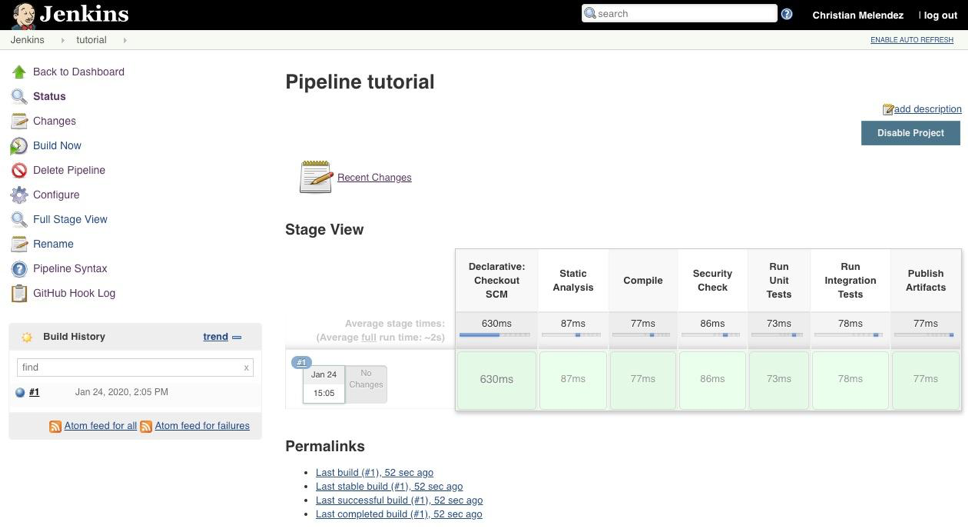Click the log out link

point(940,15)
